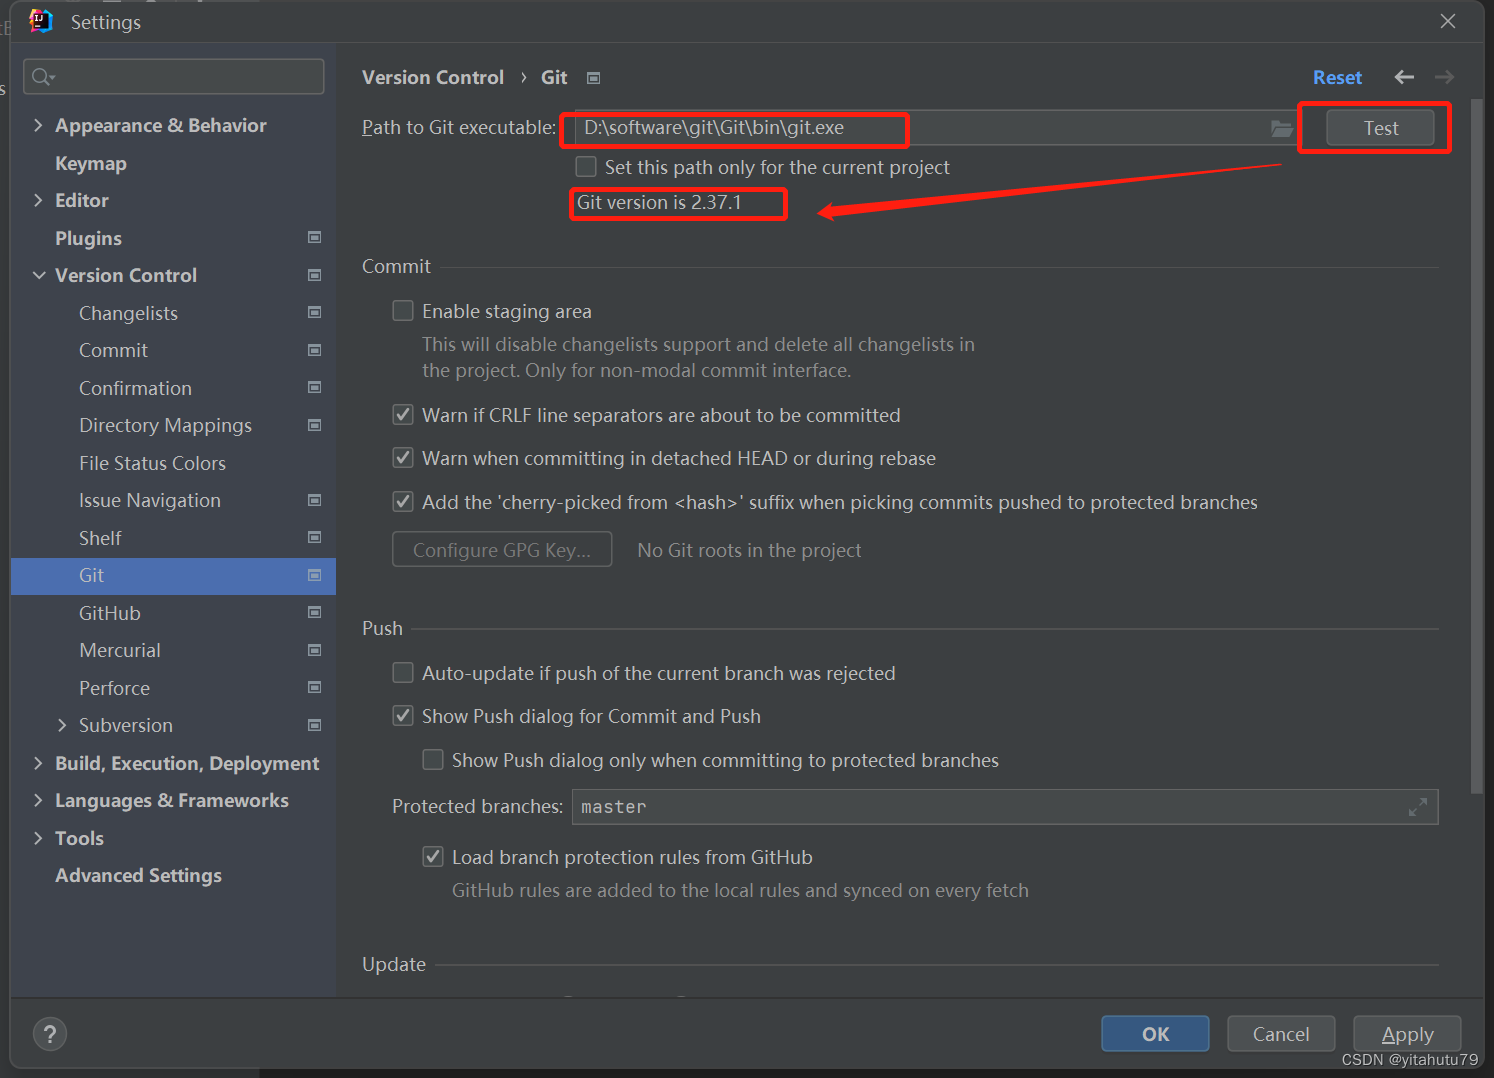Expand Languages & Frameworks section

tap(38, 800)
